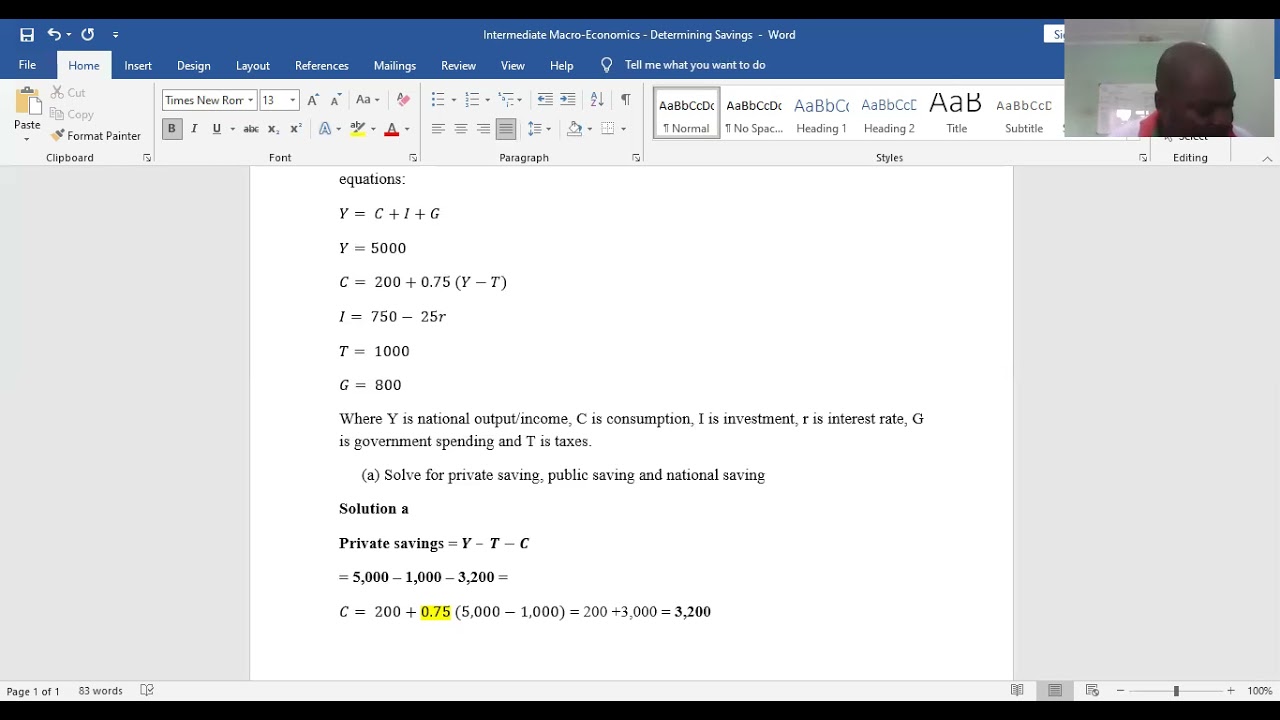
Task: Collapse the ribbon chevron
Action: pos(1267,158)
